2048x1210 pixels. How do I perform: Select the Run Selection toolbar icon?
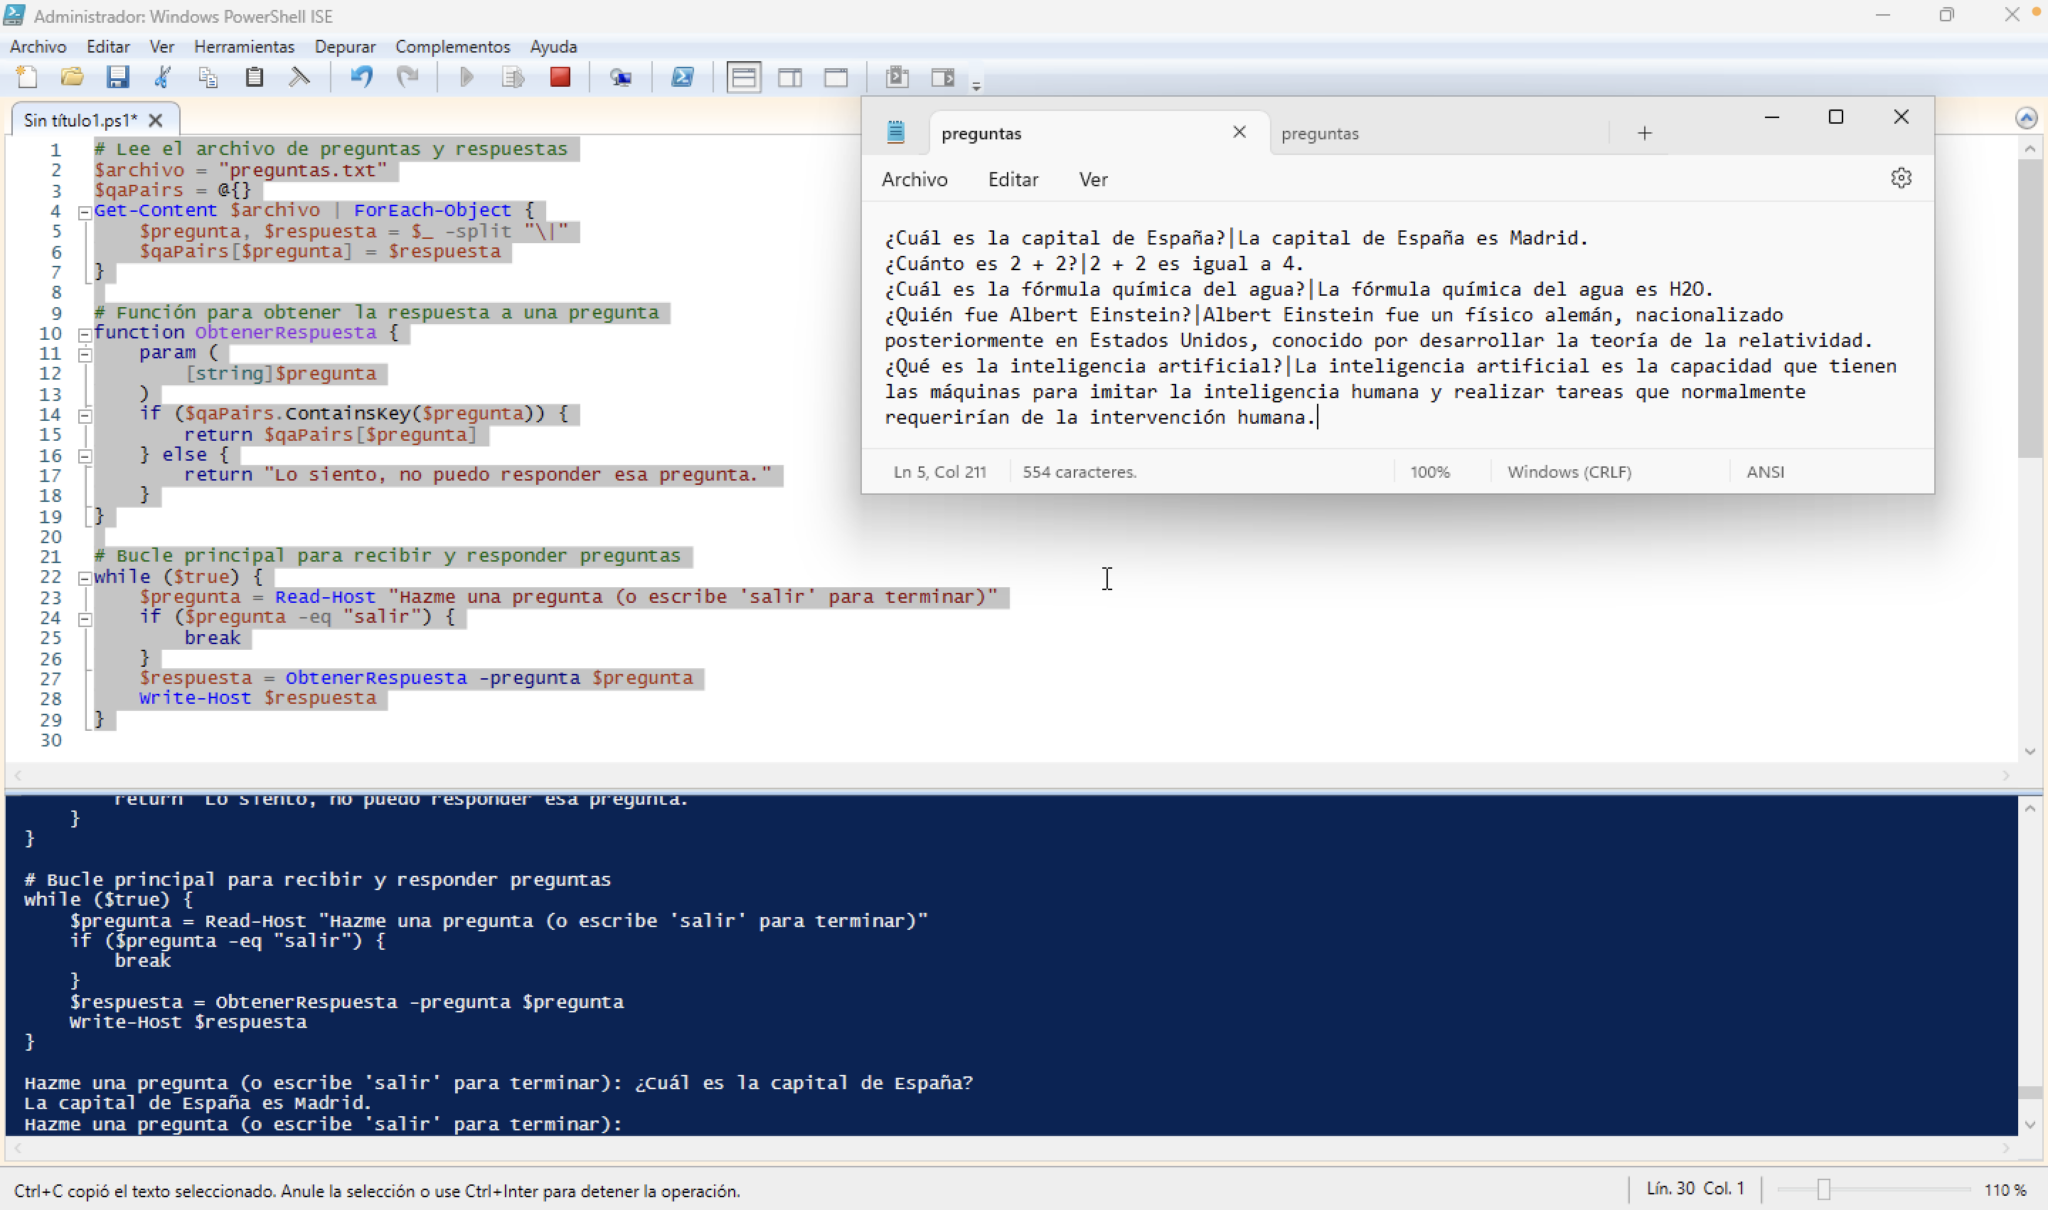coord(512,77)
